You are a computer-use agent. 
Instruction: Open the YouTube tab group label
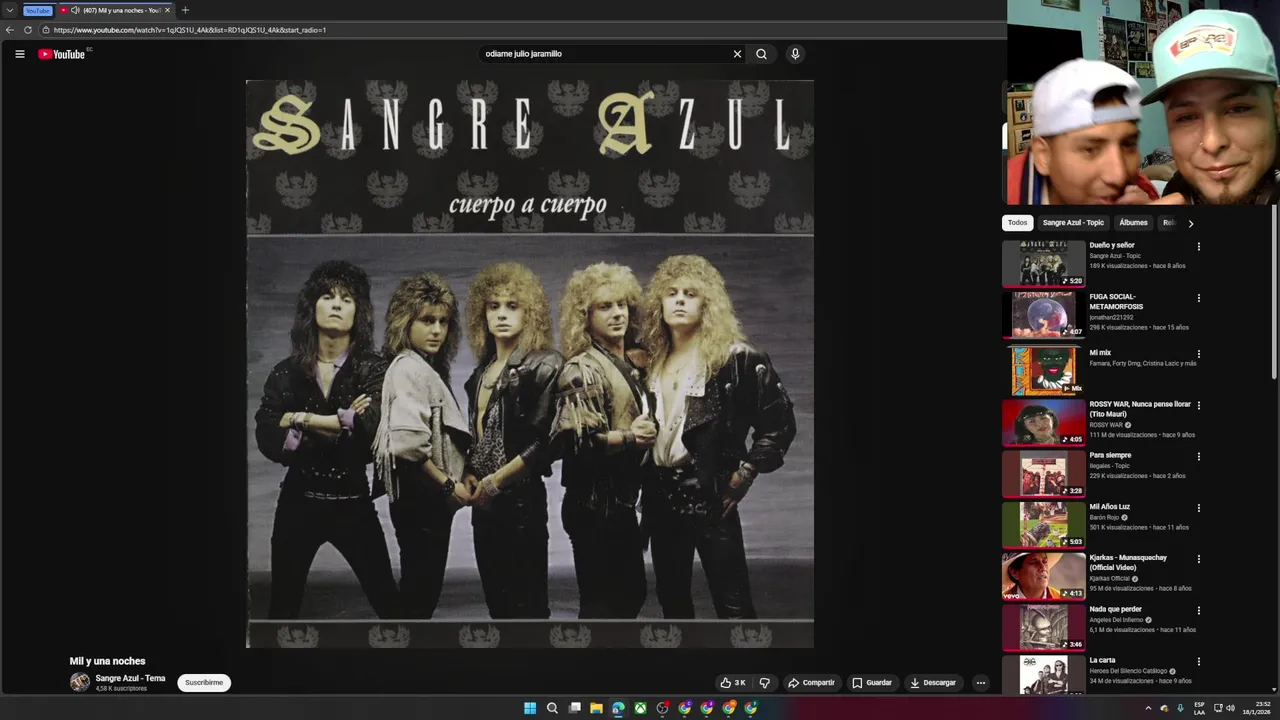click(x=37, y=10)
